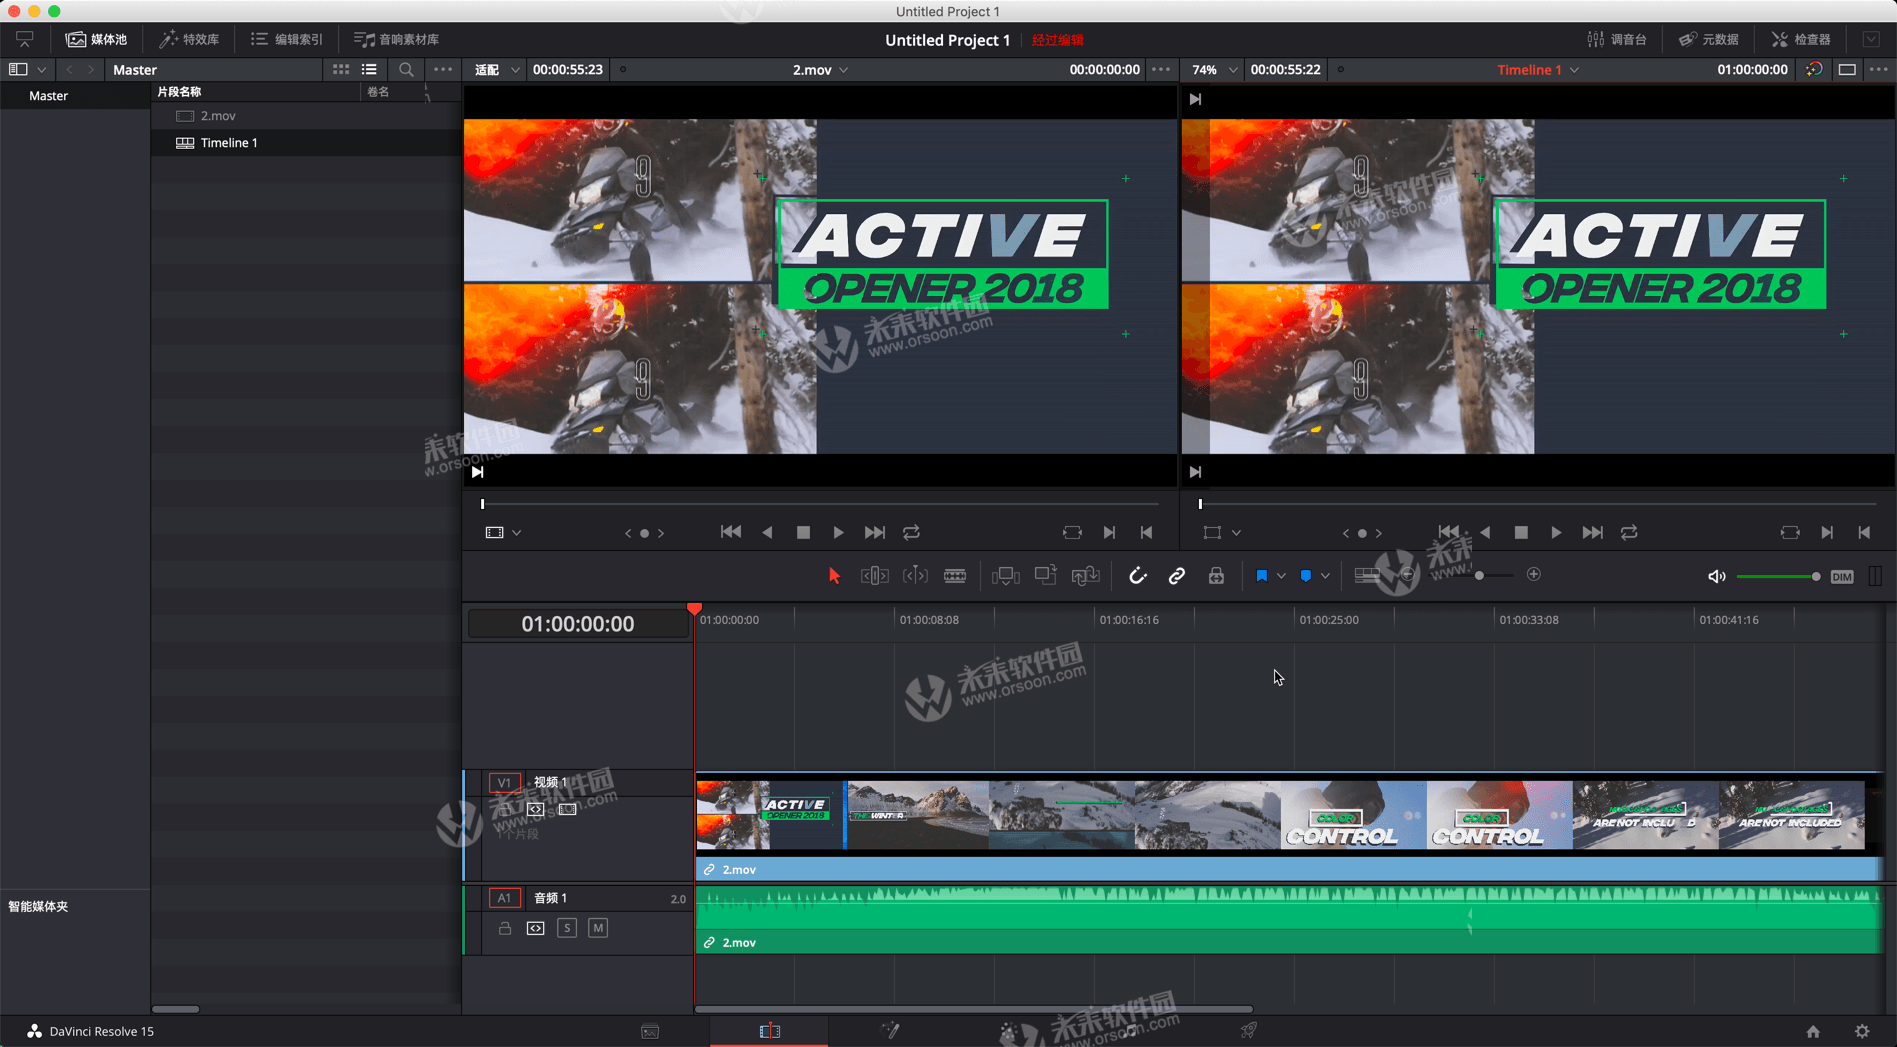
Task: Open the Media Pool panel
Action: (97, 39)
